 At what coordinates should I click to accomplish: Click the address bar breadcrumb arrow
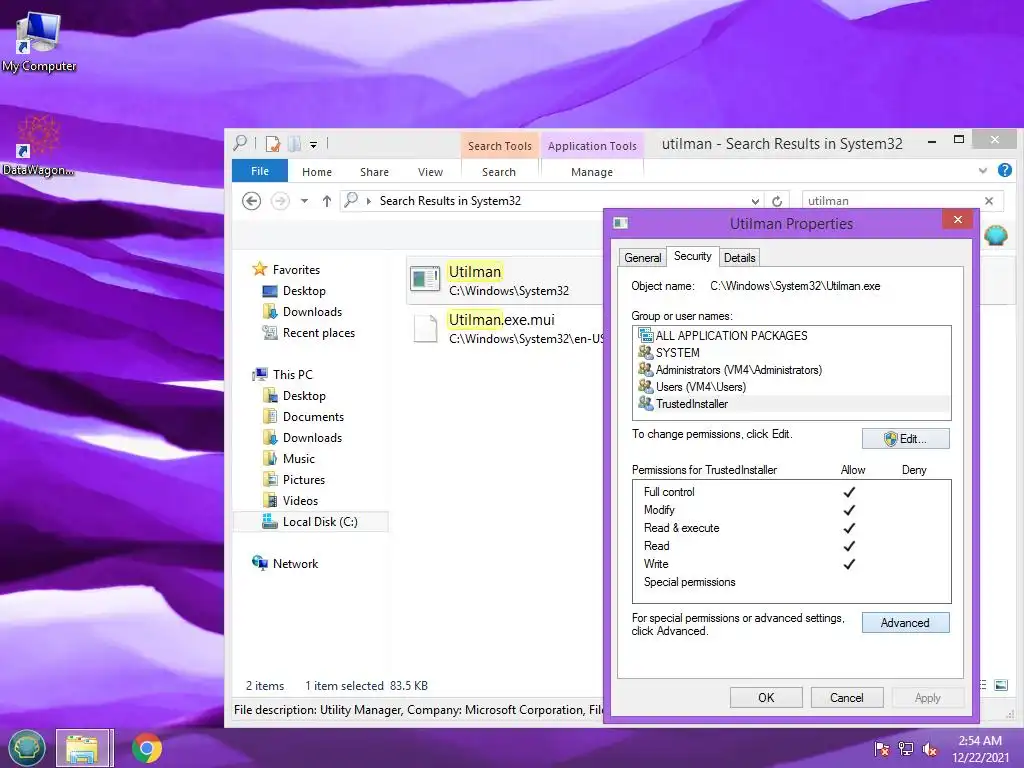[369, 201]
